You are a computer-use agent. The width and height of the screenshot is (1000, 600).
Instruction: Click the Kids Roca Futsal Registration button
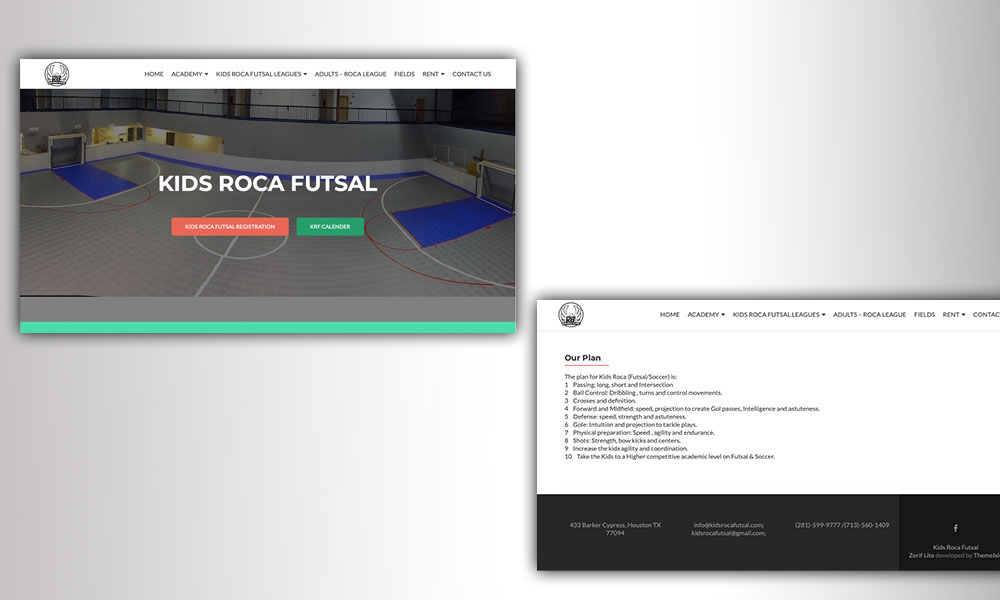point(230,226)
